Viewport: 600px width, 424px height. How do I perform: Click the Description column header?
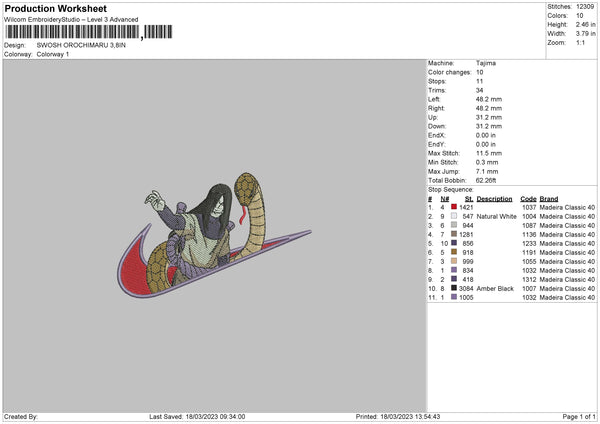494,199
